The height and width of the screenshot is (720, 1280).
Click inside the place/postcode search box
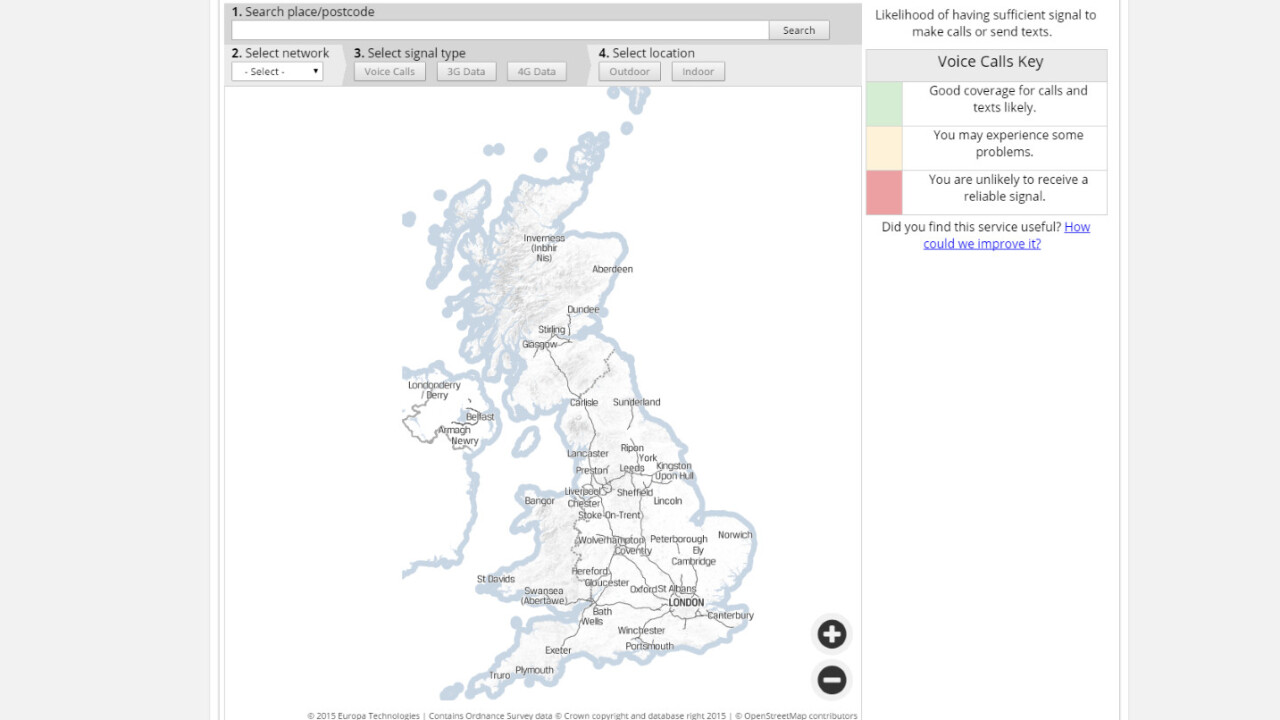coord(500,29)
